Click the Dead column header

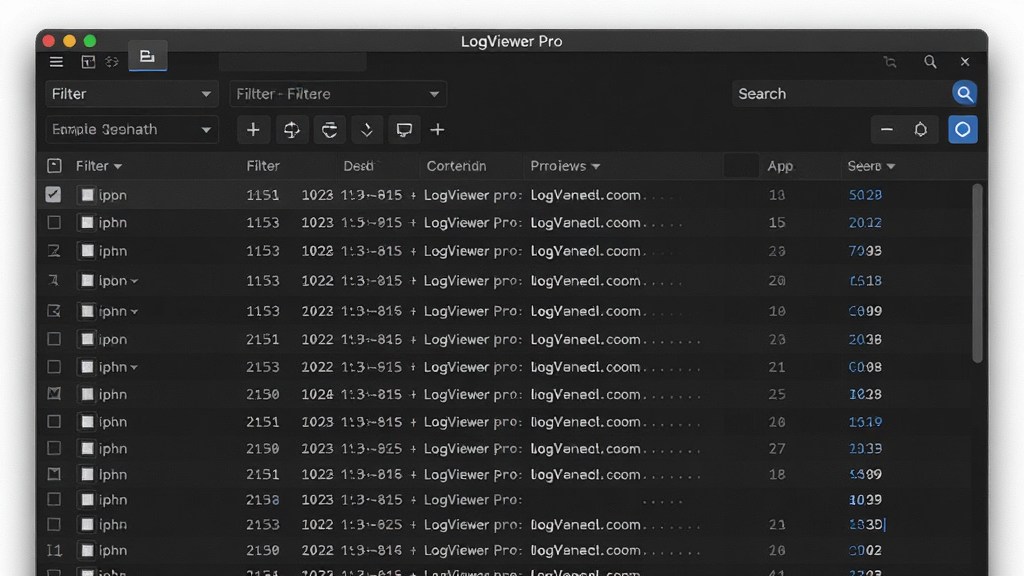[359, 166]
